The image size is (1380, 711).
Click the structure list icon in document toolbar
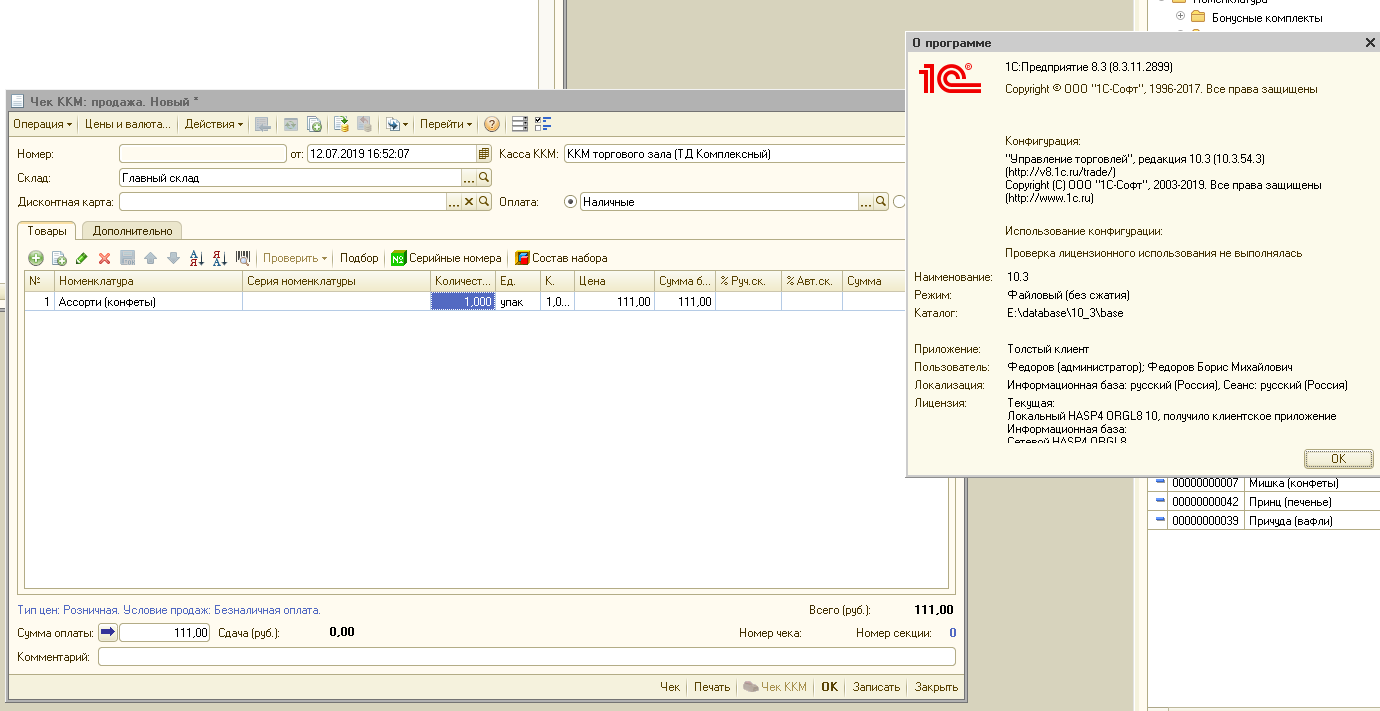pyautogui.click(x=520, y=125)
